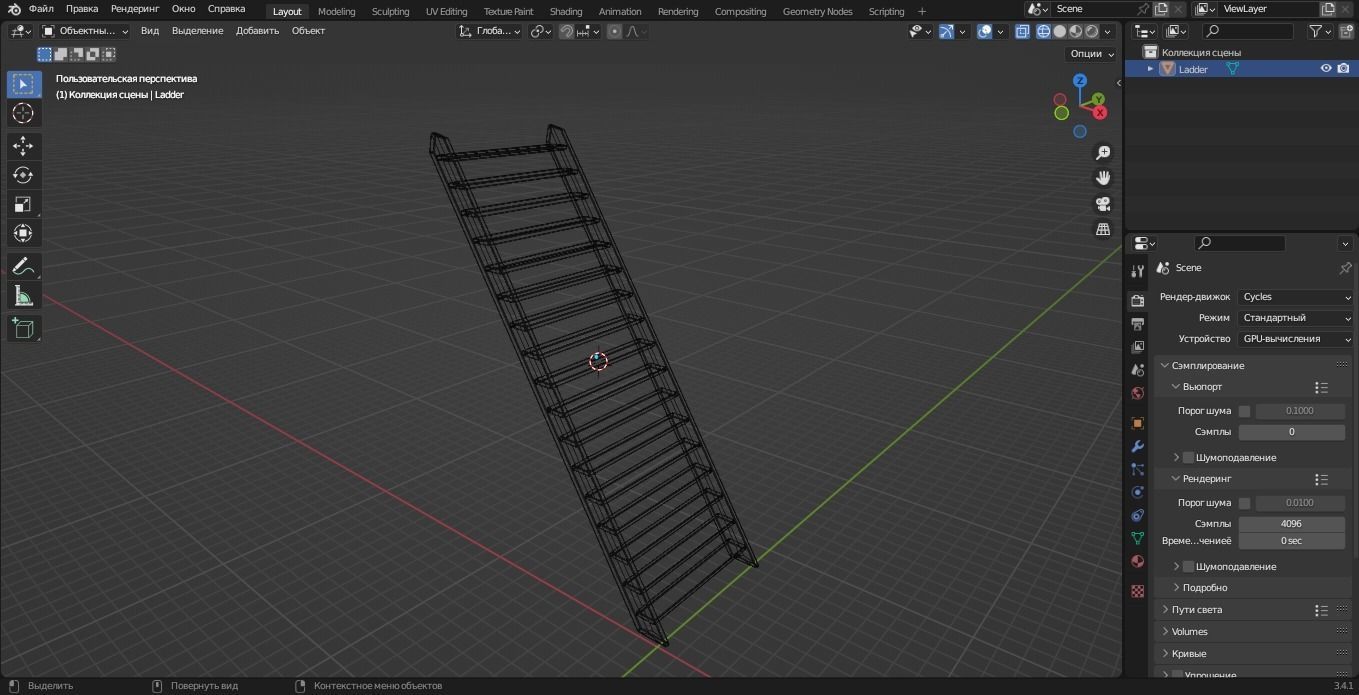This screenshot has height=695, width=1359.
Task: Adjust the render Сэмплы value of 4096
Action: (x=1291, y=523)
